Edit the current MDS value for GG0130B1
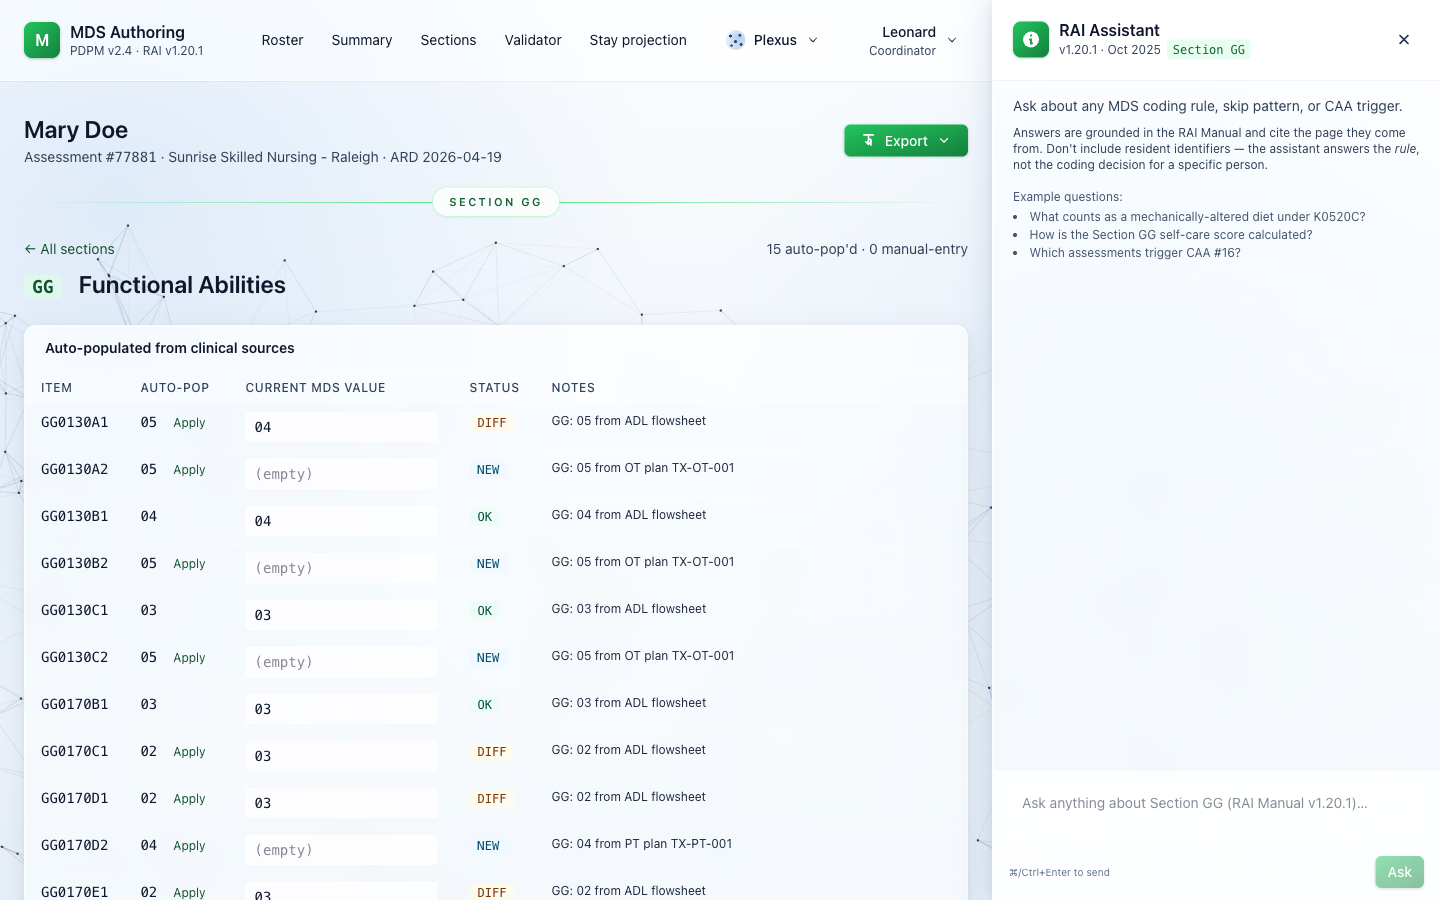The height and width of the screenshot is (900, 1440). click(x=341, y=521)
